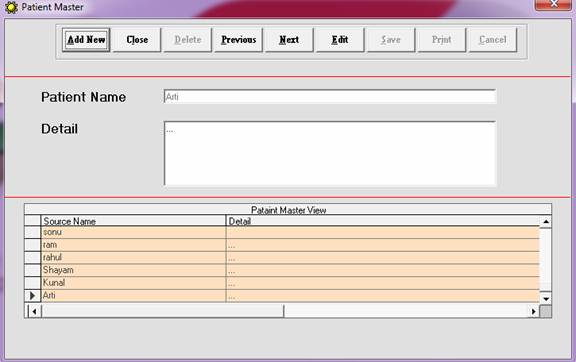Click the Detail column header in grid
Viewport: 576px width, 362px height.
382,221
